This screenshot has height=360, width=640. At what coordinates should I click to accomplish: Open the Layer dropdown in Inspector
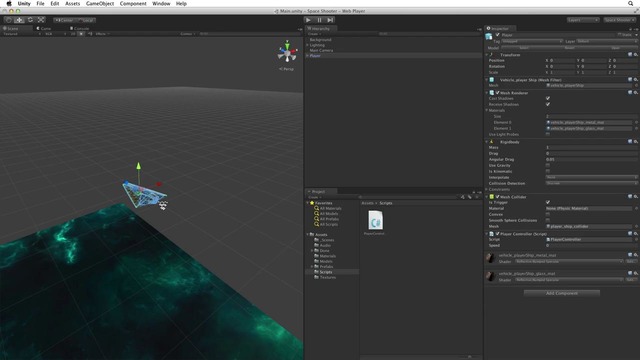click(607, 41)
